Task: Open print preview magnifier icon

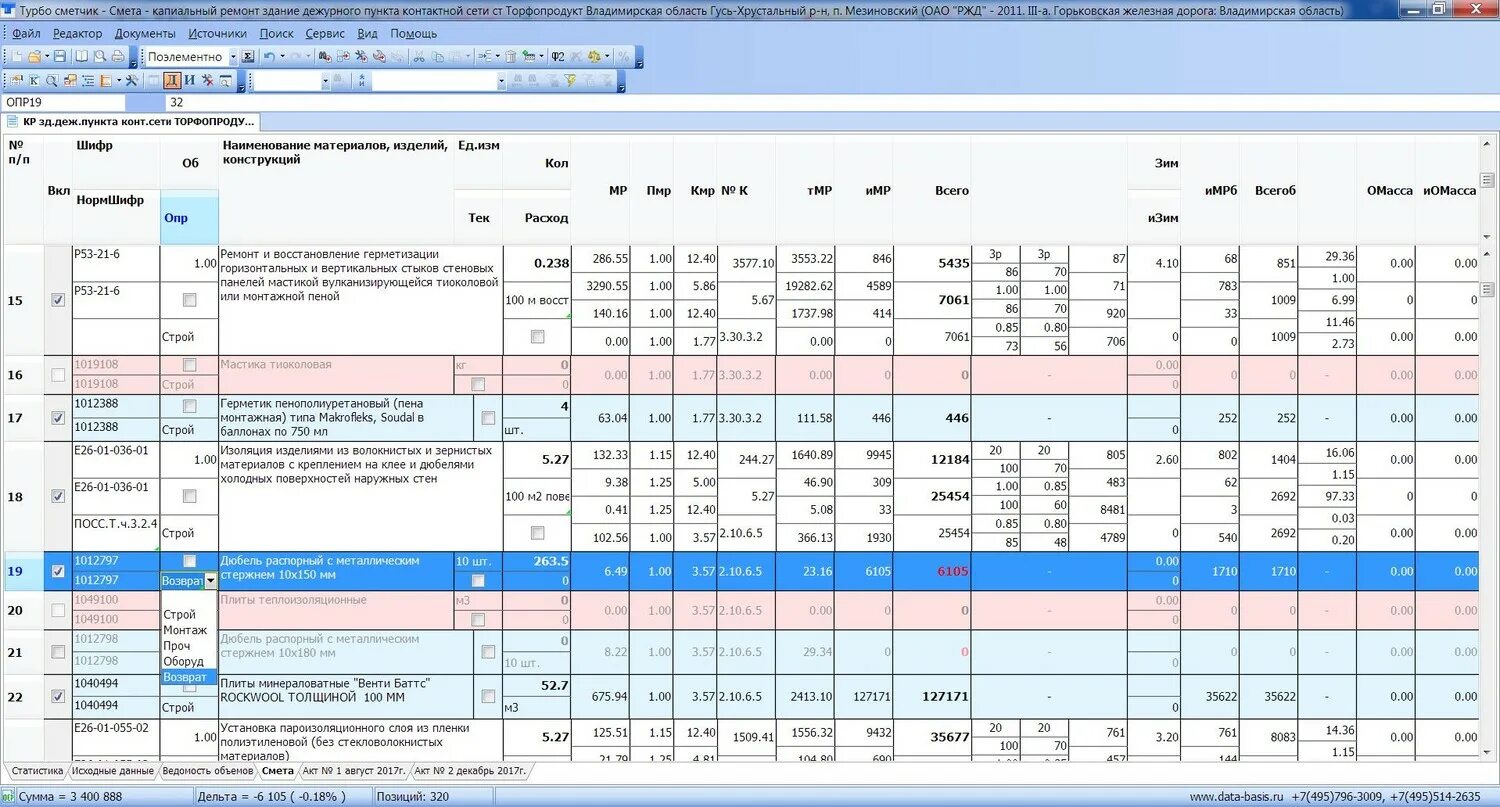Action: click(x=100, y=57)
